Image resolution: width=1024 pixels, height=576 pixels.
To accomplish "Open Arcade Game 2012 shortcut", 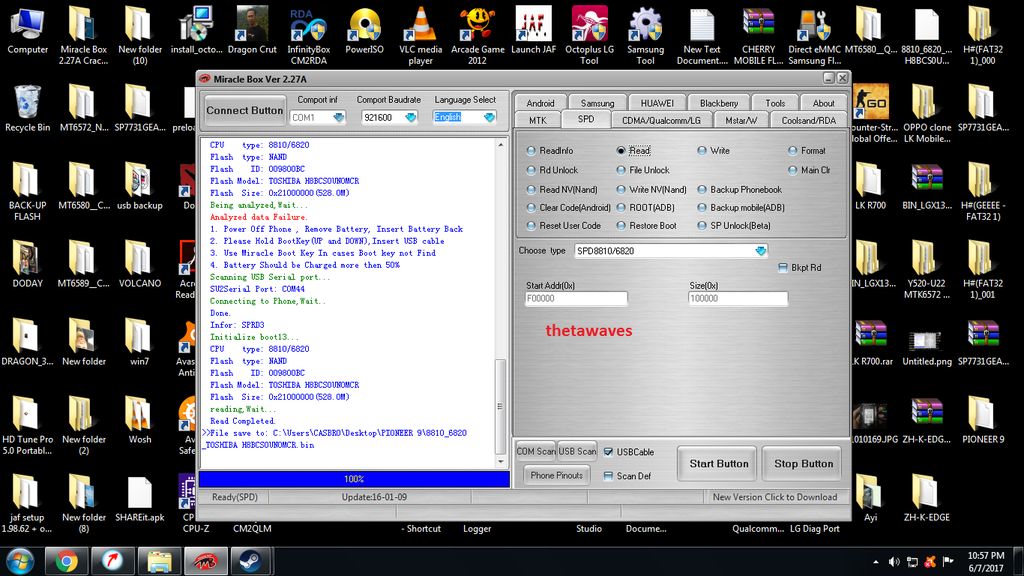I will coord(477,36).
